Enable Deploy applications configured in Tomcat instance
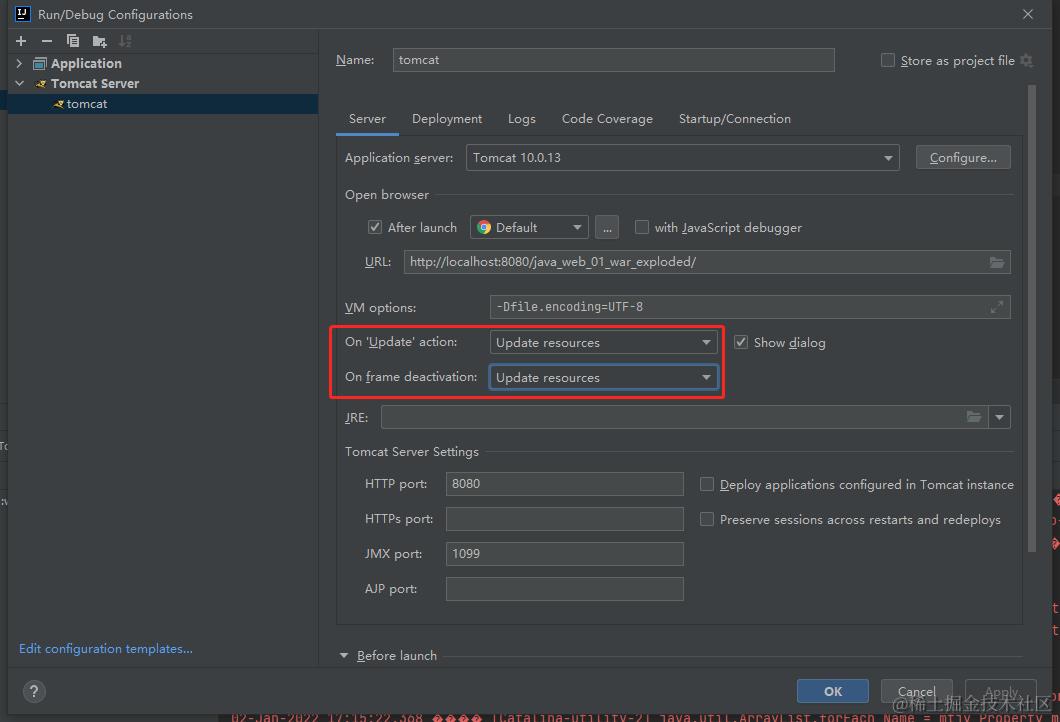The height and width of the screenshot is (722, 1060). pyautogui.click(x=706, y=484)
